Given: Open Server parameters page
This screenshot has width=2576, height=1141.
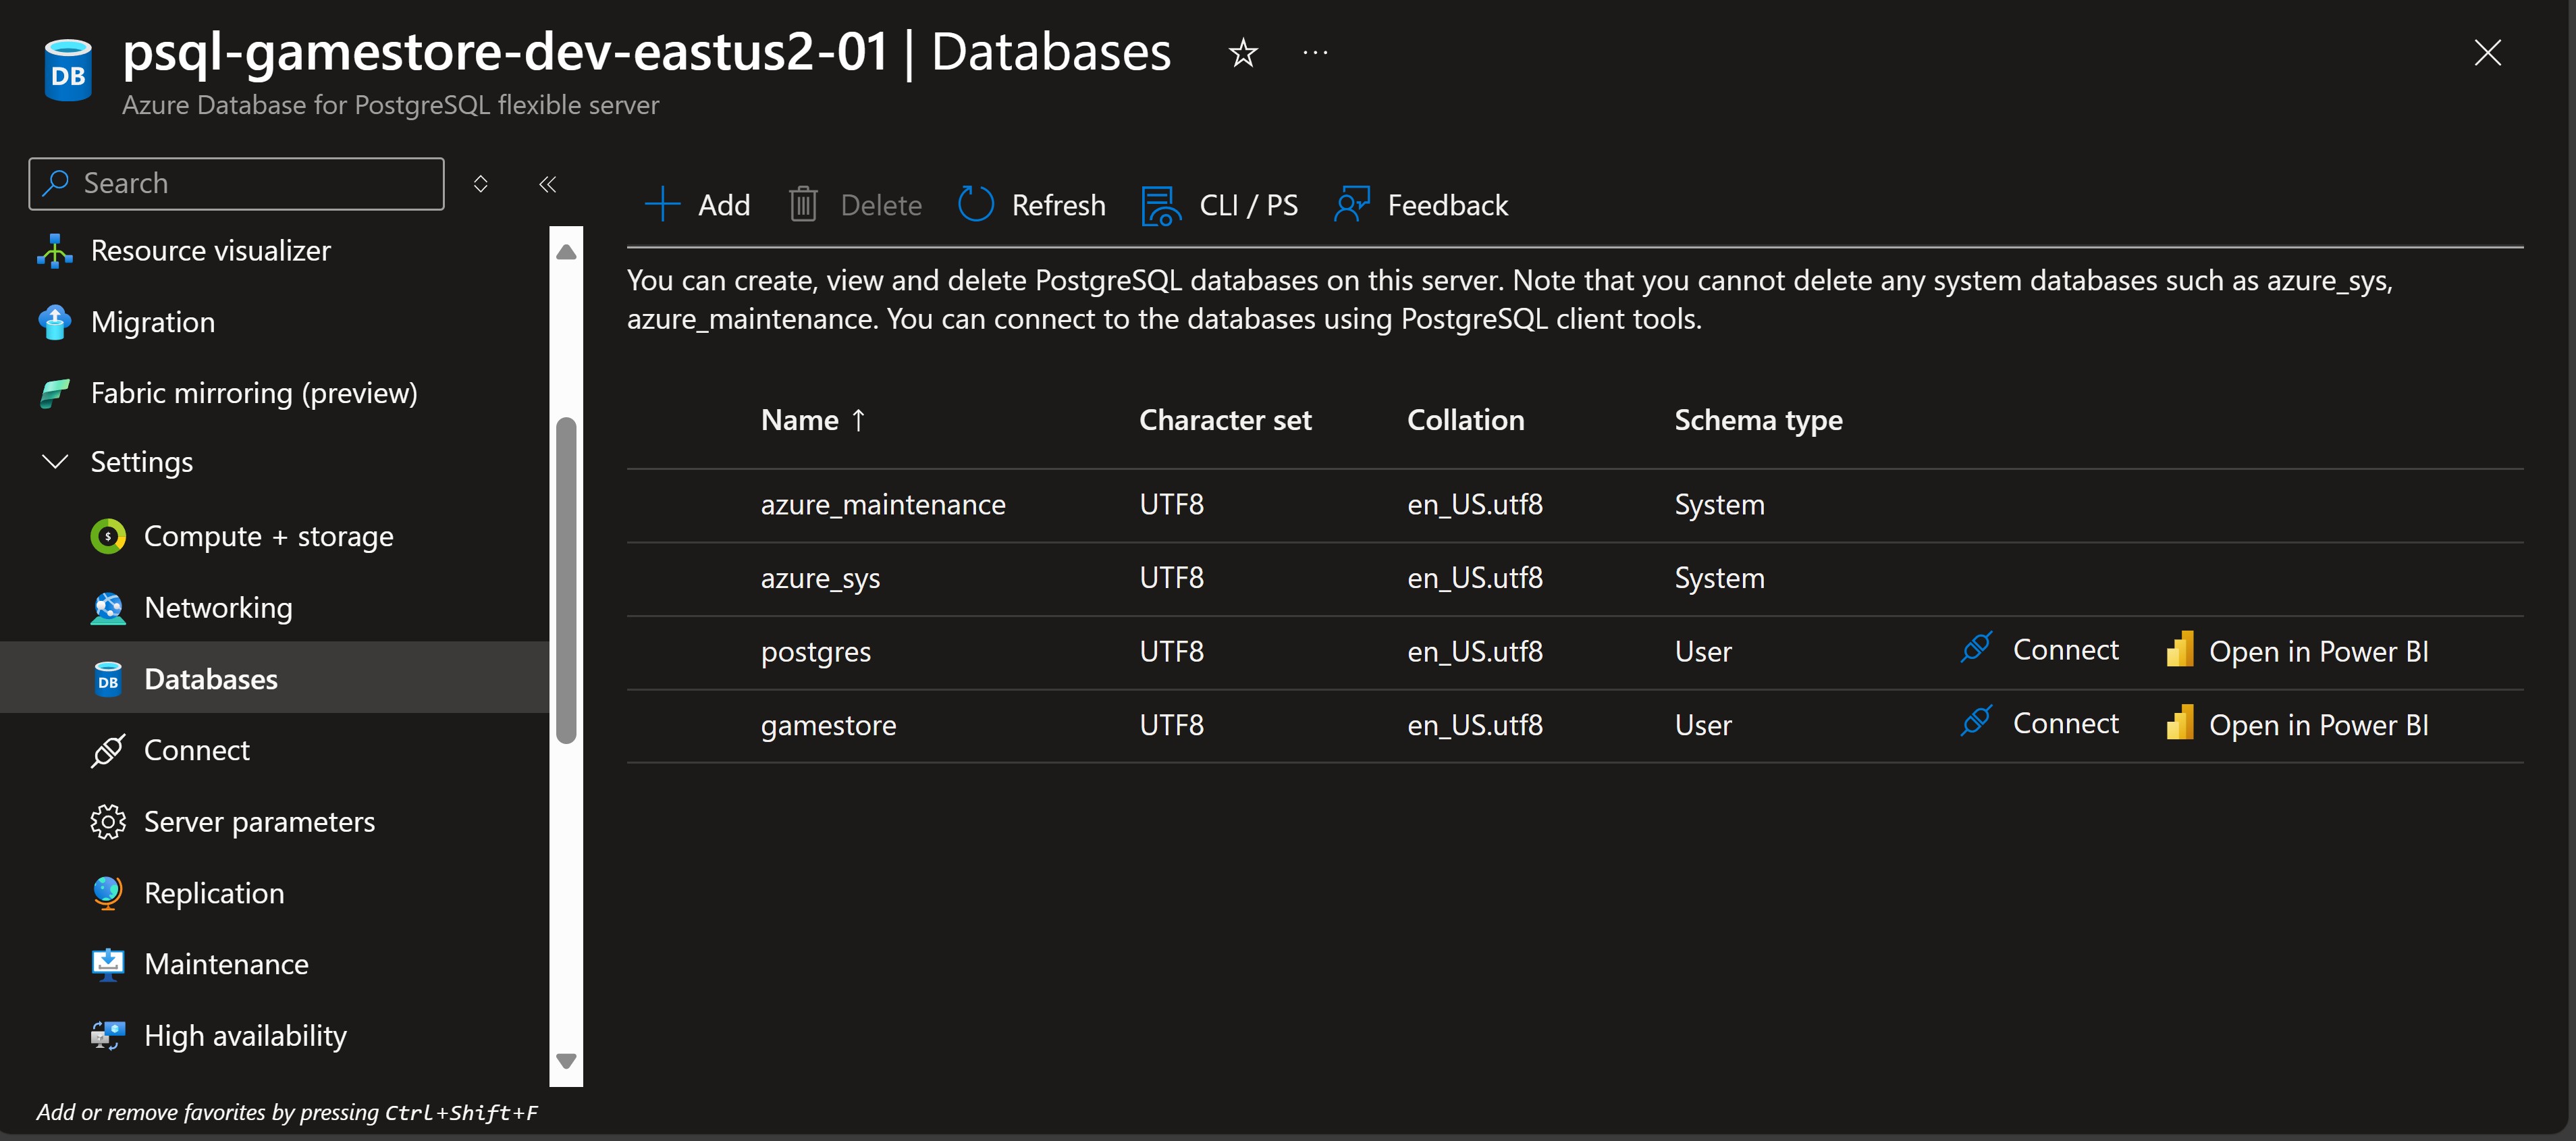Looking at the screenshot, I should coord(259,821).
